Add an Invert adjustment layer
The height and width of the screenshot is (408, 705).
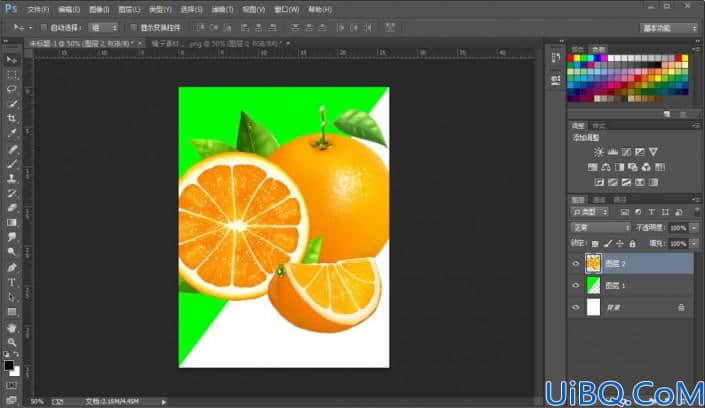599,182
